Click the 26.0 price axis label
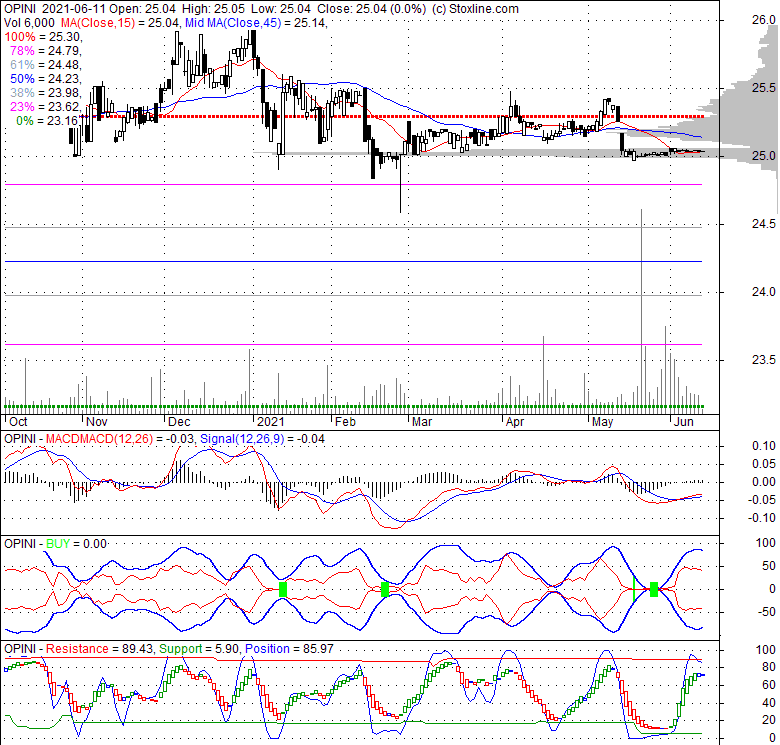Image resolution: width=780 pixels, height=745 pixels. coord(764,20)
